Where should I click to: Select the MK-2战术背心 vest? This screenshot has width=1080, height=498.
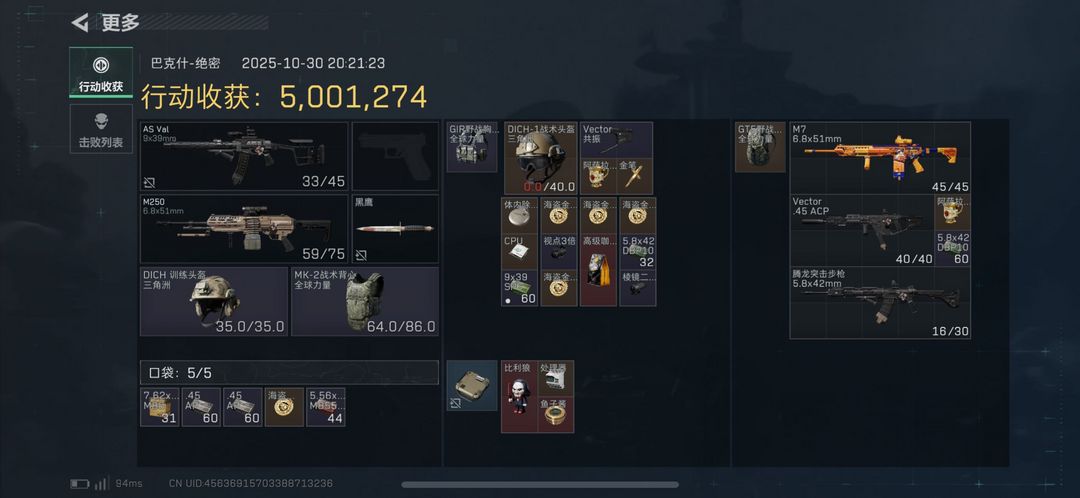tap(365, 301)
